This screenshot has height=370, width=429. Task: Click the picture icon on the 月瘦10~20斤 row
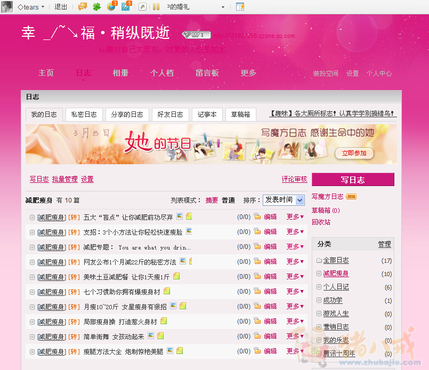click(x=173, y=306)
